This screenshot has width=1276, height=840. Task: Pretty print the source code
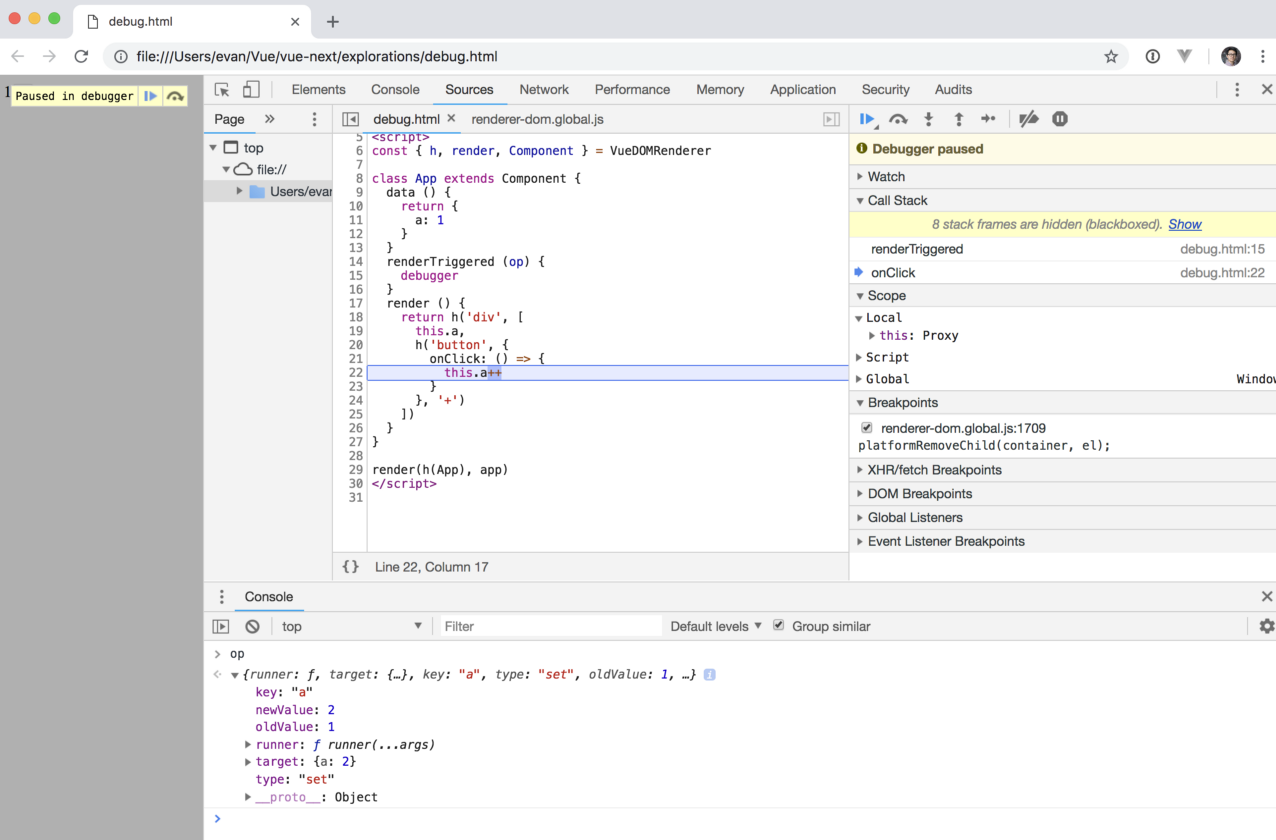coord(350,566)
